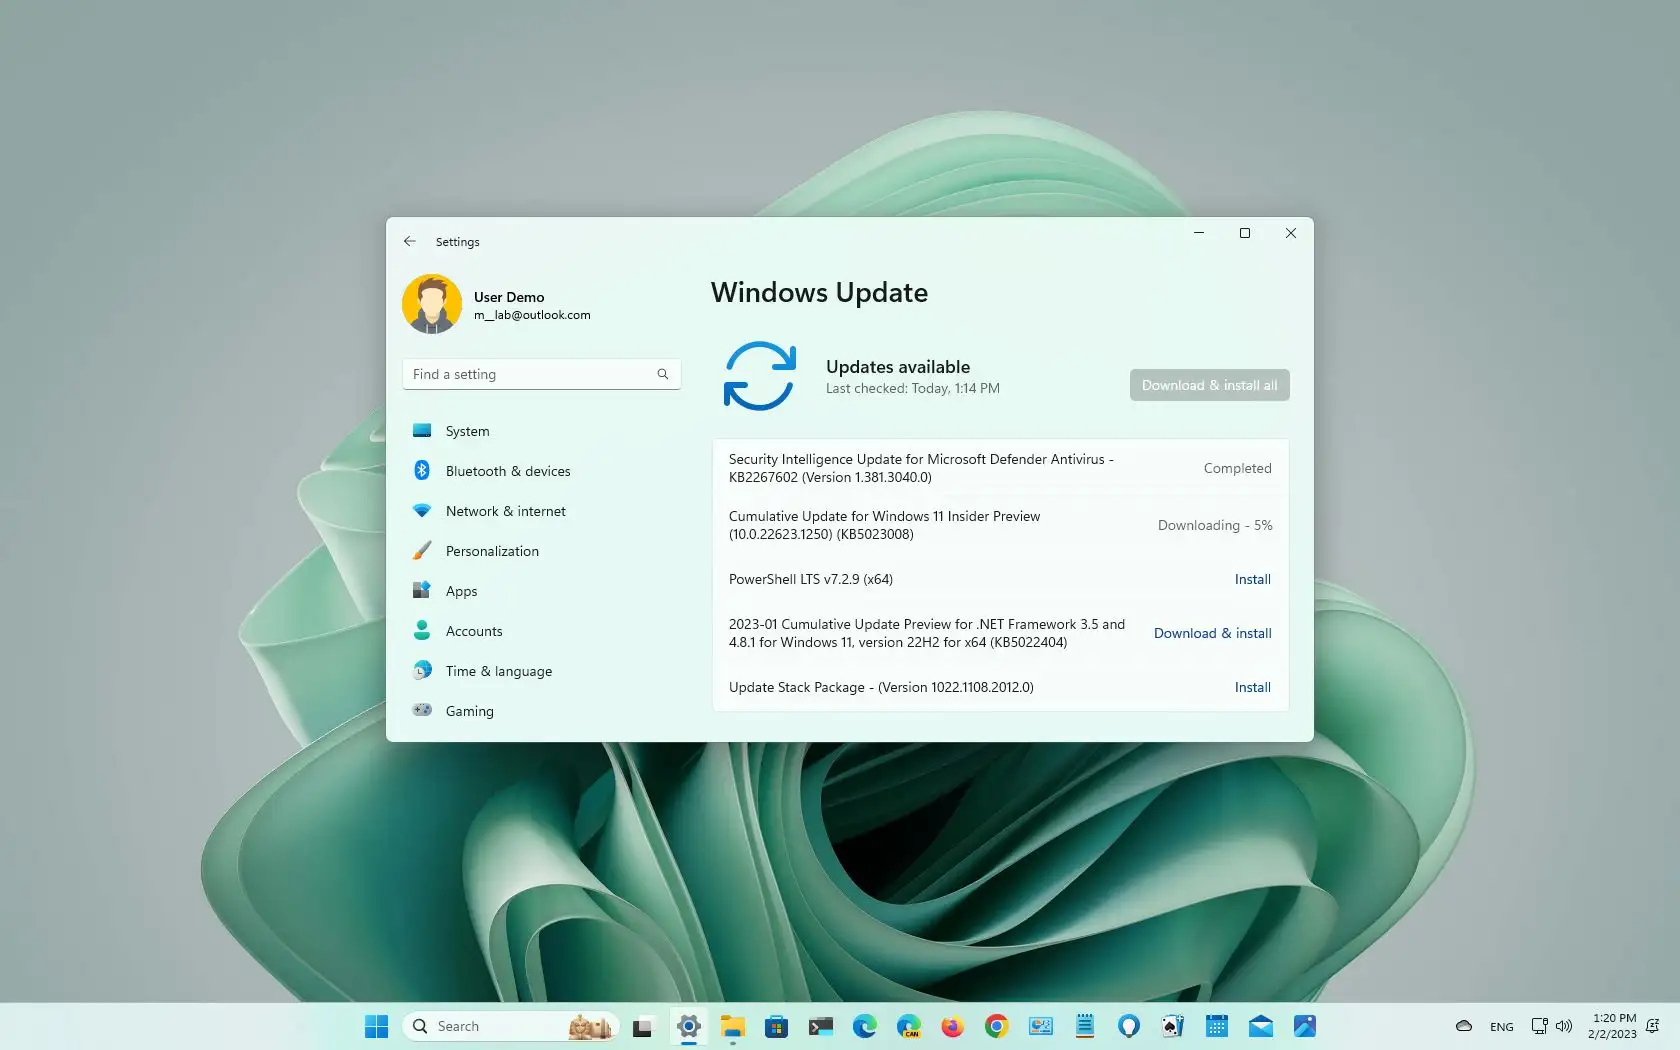The image size is (1680, 1050).
Task: Open the Mail app from the taskbar
Action: [1260, 1026]
